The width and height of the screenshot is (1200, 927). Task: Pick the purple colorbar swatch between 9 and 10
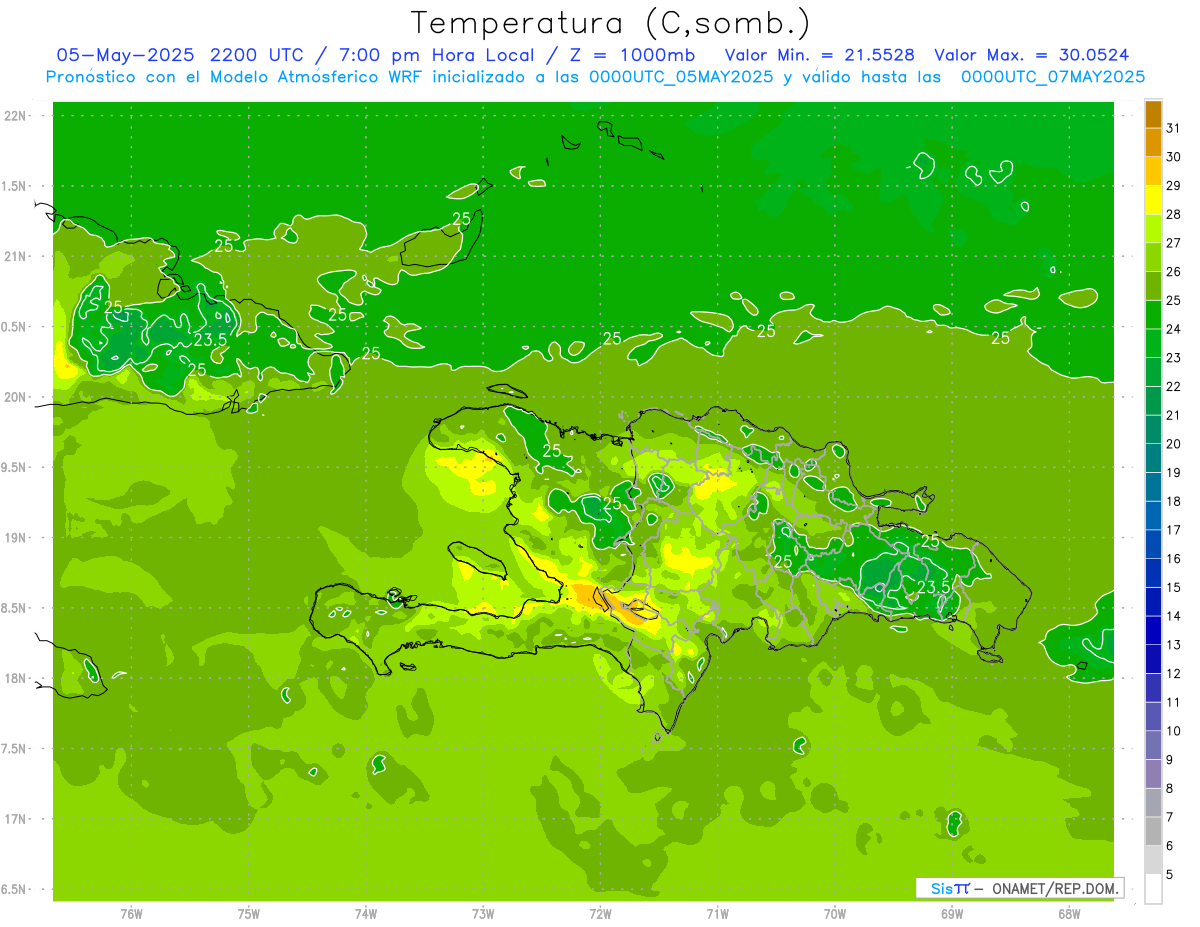[x=1153, y=745]
